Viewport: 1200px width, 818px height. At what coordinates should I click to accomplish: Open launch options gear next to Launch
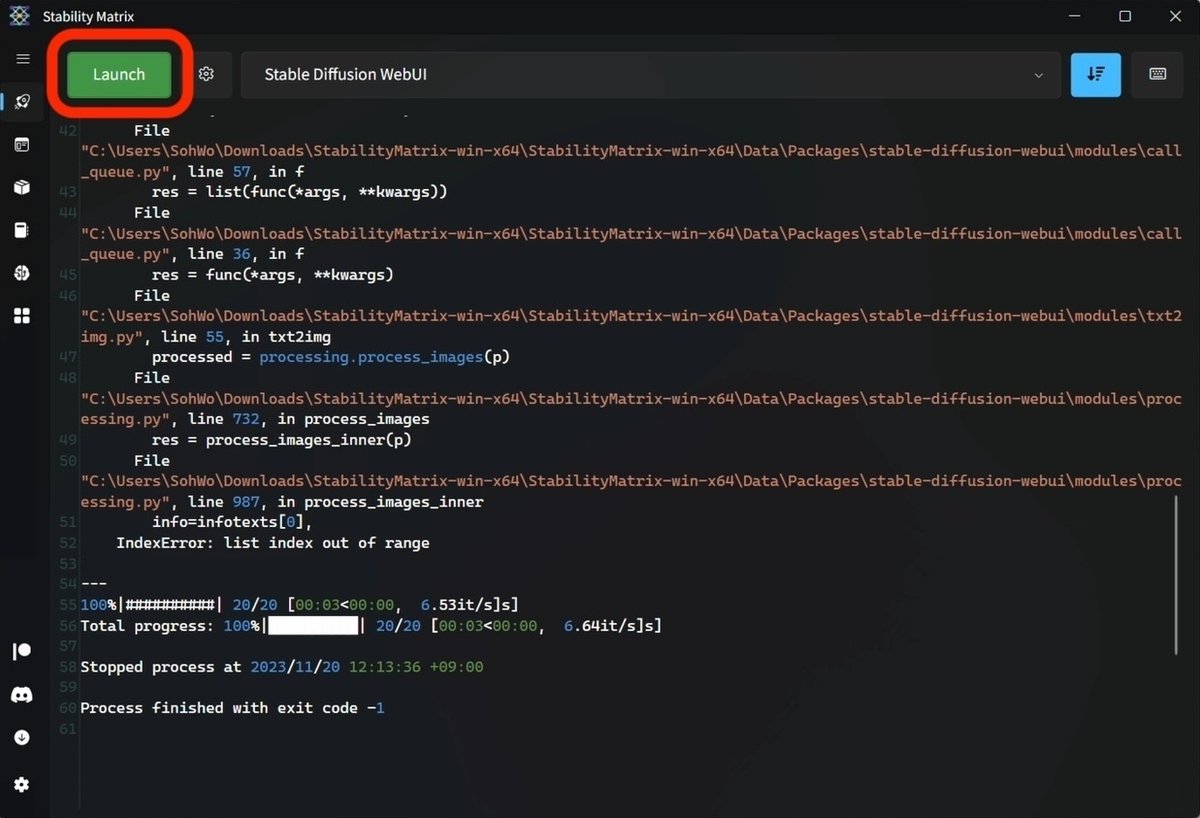coord(207,75)
